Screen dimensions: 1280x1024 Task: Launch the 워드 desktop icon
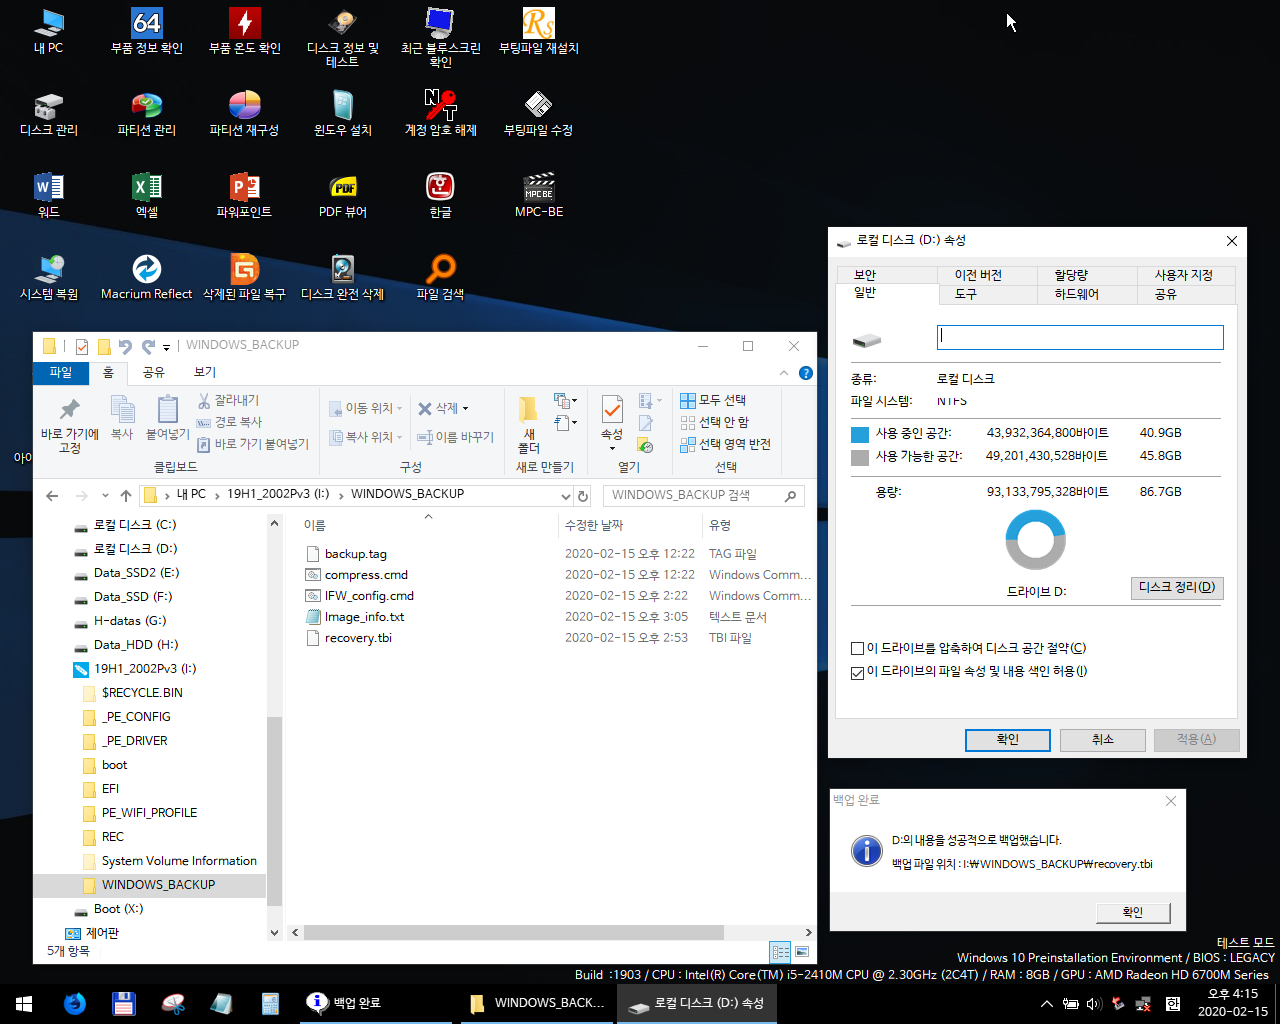(x=49, y=196)
